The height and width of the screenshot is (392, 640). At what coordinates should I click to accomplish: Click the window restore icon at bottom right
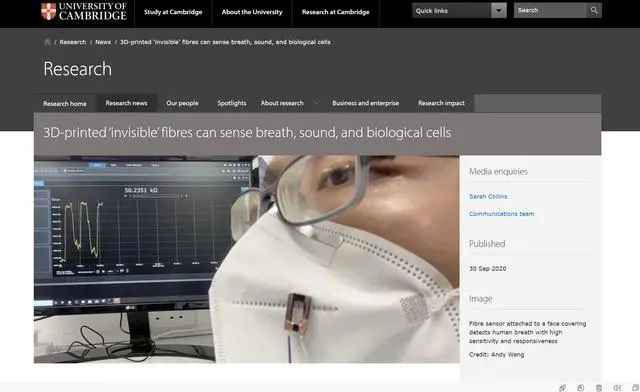(x=636, y=388)
